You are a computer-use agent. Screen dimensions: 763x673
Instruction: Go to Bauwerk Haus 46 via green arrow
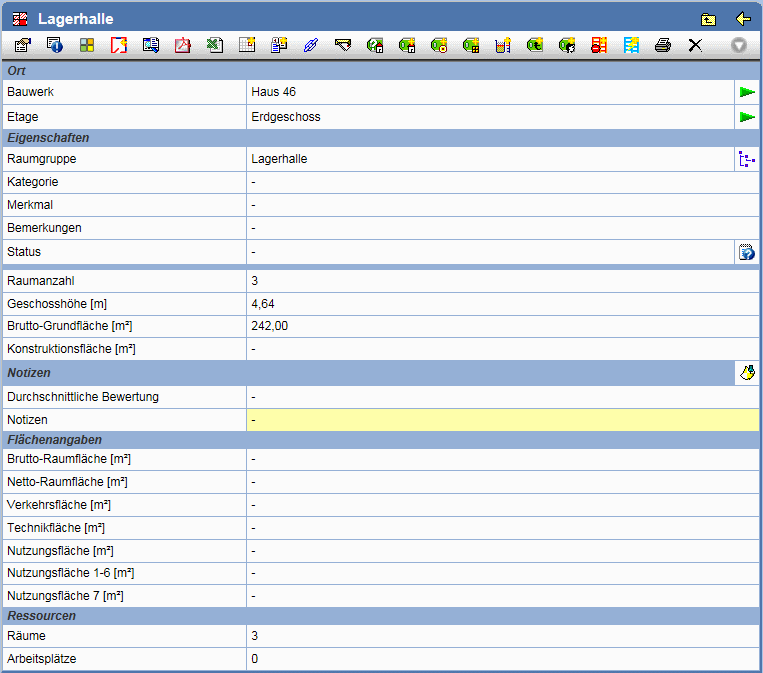747,92
